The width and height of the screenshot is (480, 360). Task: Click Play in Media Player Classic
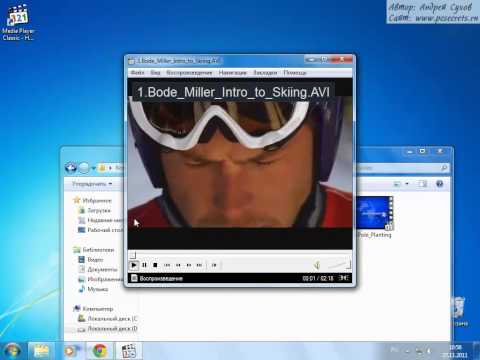(134, 265)
